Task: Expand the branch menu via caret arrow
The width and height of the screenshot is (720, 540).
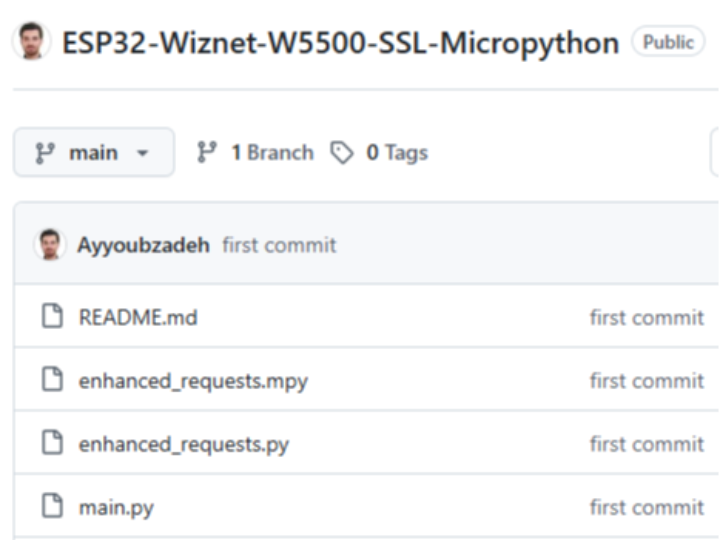Action: 142,154
